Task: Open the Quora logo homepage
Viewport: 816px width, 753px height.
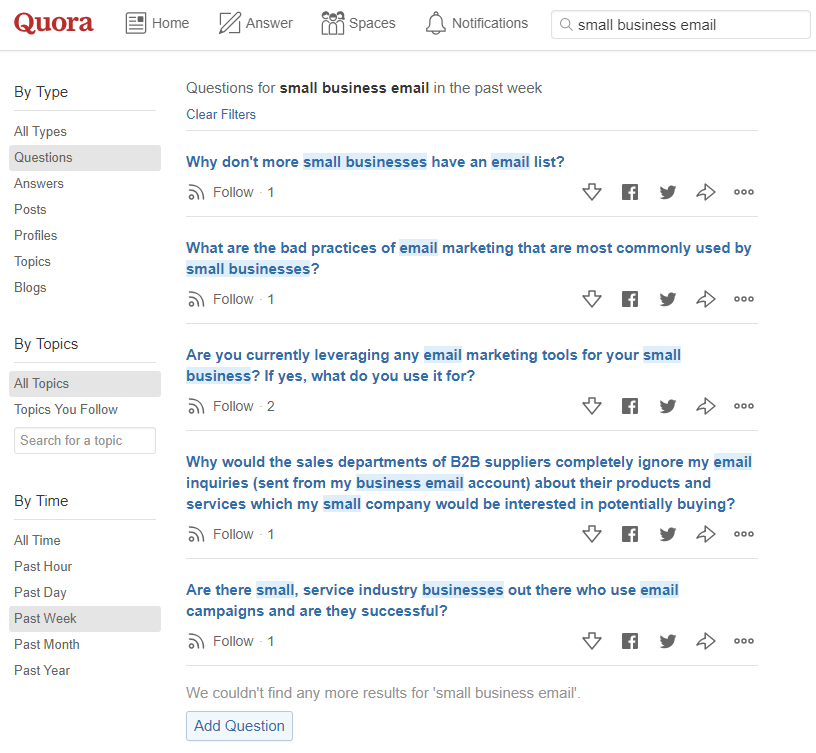Action: [x=54, y=23]
